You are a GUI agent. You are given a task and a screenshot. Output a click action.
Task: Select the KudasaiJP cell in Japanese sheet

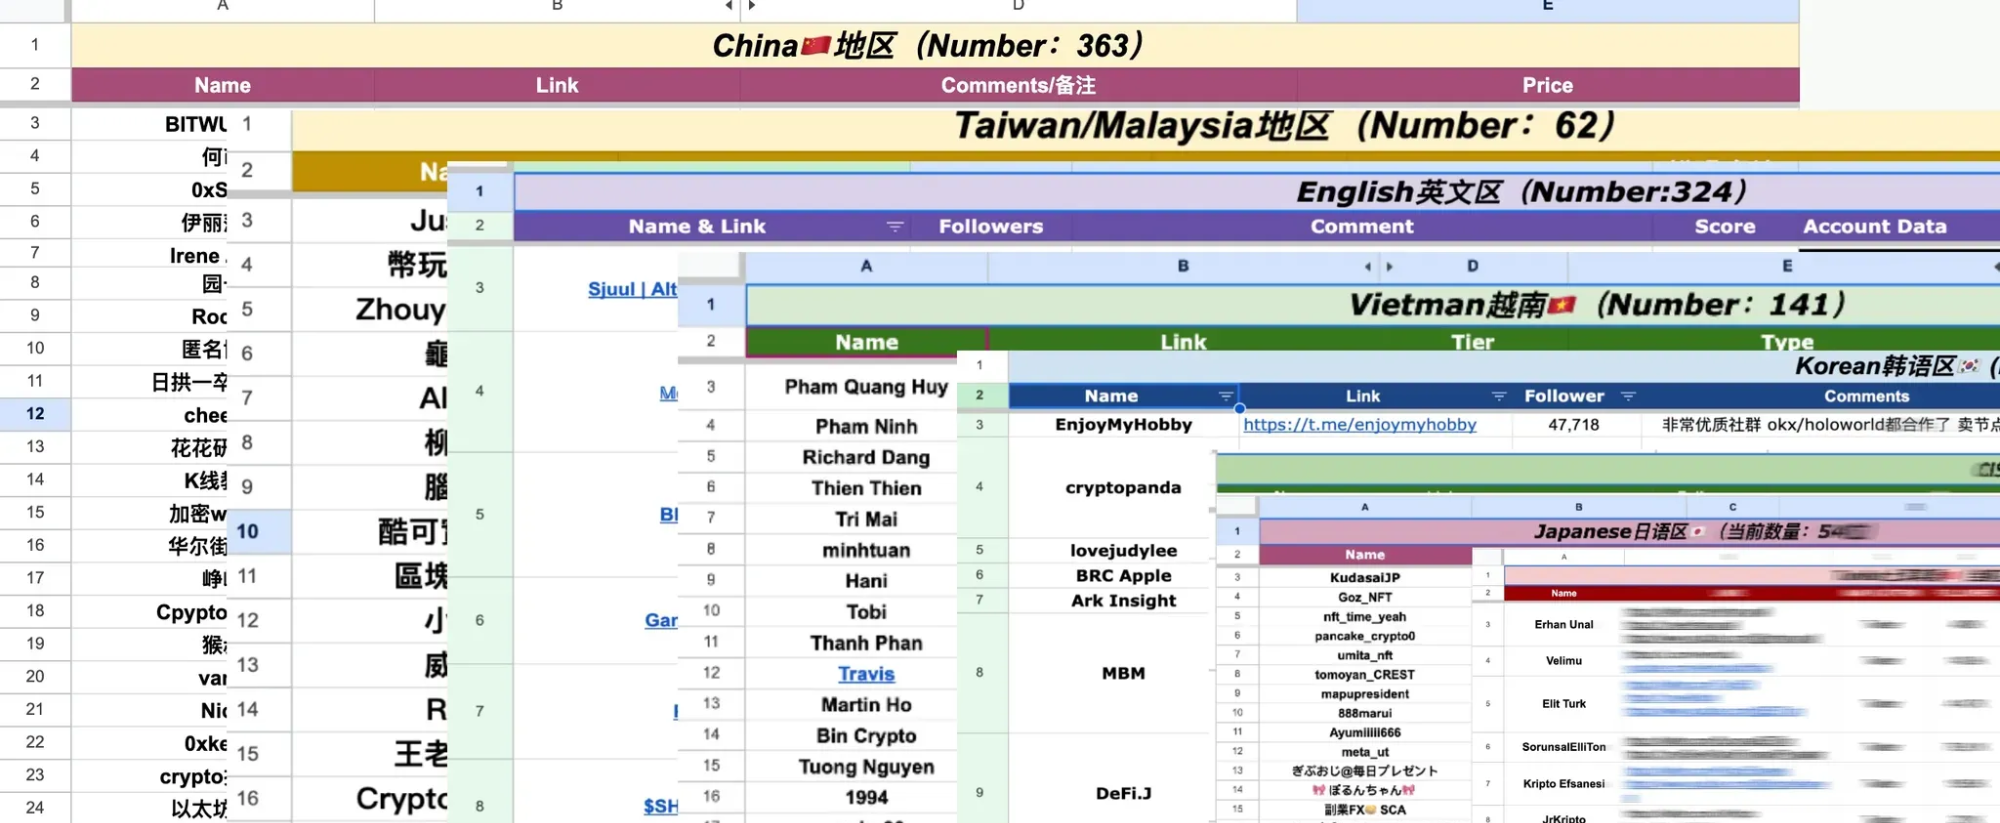(x=1365, y=578)
